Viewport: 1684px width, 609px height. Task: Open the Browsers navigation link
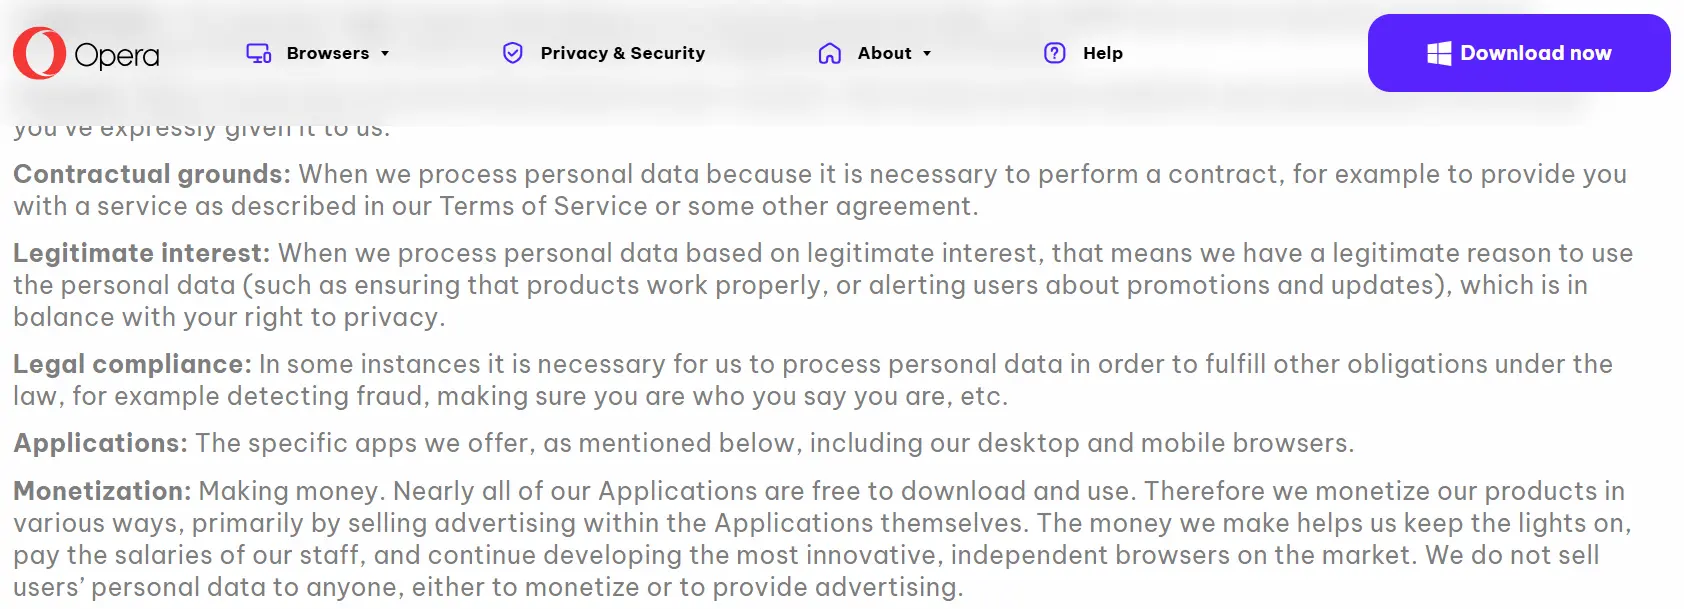pyautogui.click(x=330, y=53)
